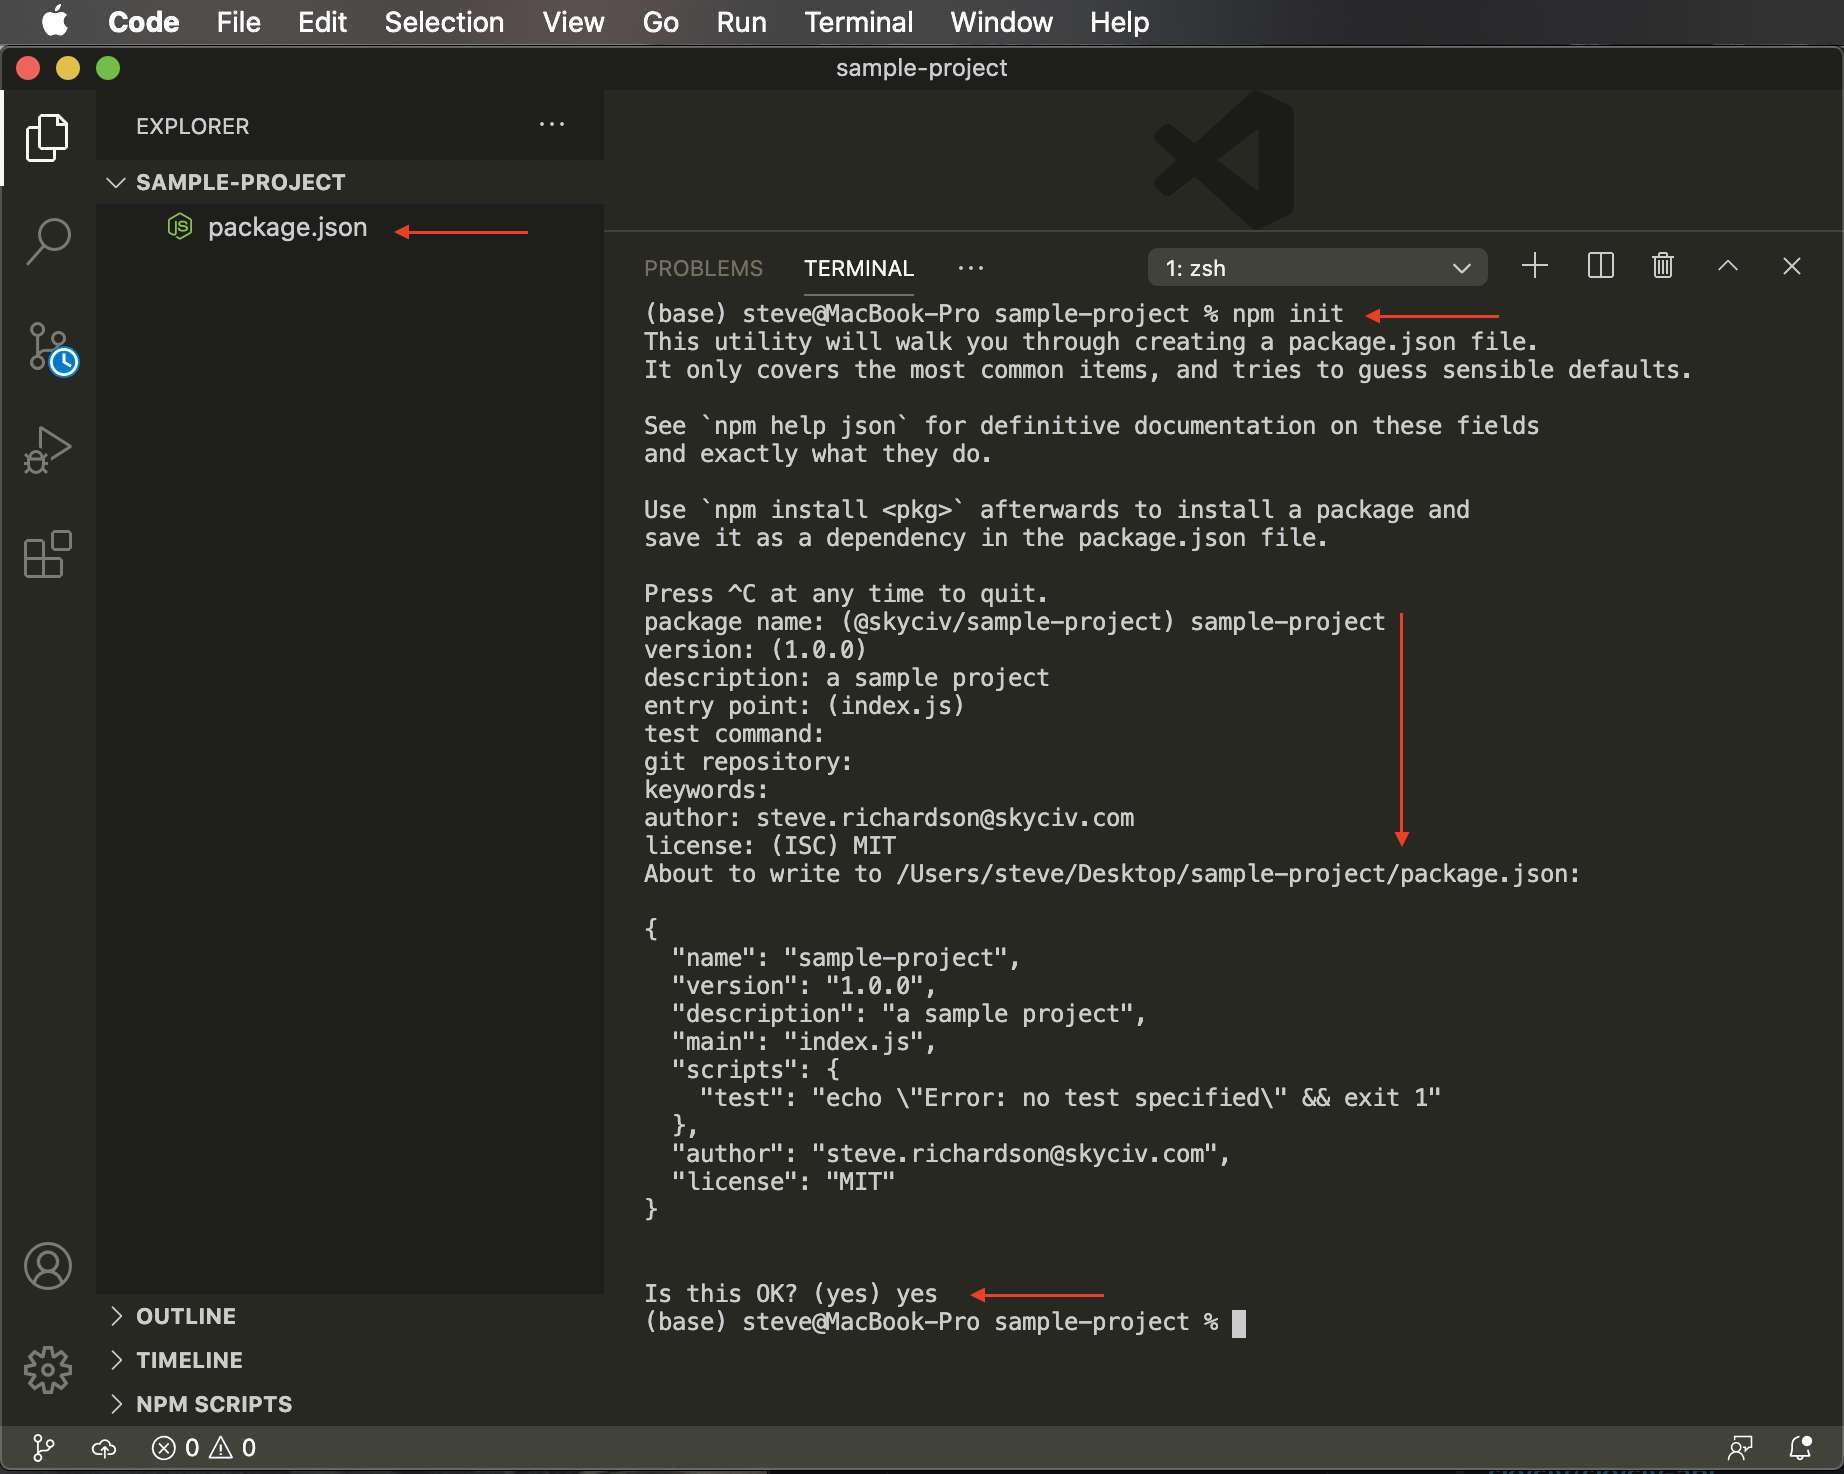Split the terminal pane
Image resolution: width=1844 pixels, height=1474 pixels.
pyautogui.click(x=1600, y=266)
